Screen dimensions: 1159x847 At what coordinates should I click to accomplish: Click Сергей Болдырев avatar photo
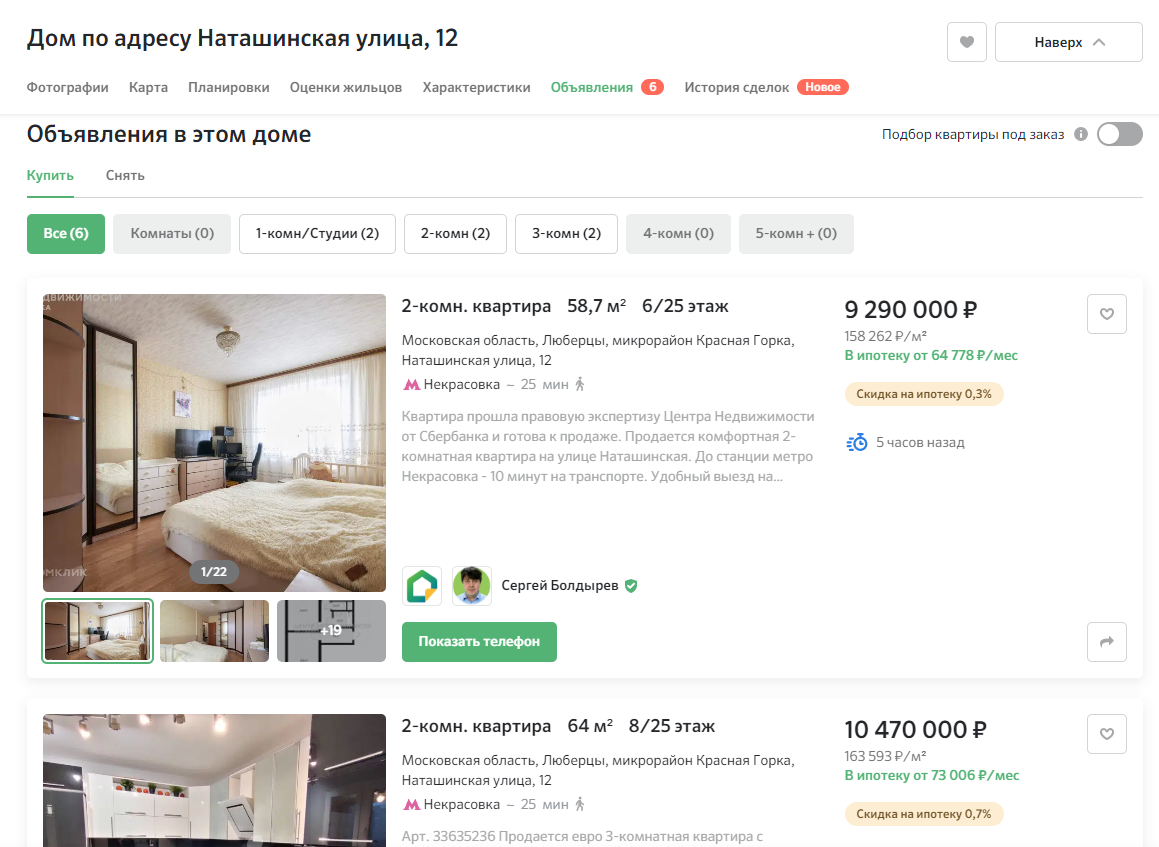pos(472,585)
